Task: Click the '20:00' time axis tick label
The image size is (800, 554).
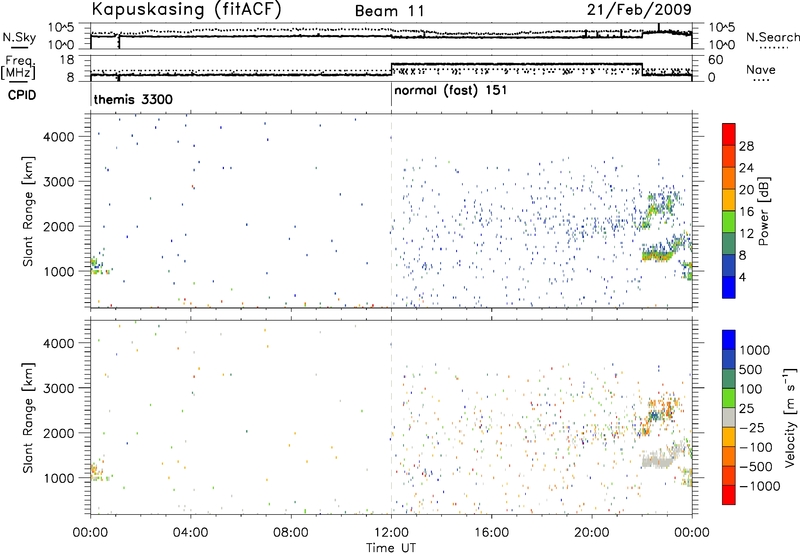Action: (592, 533)
